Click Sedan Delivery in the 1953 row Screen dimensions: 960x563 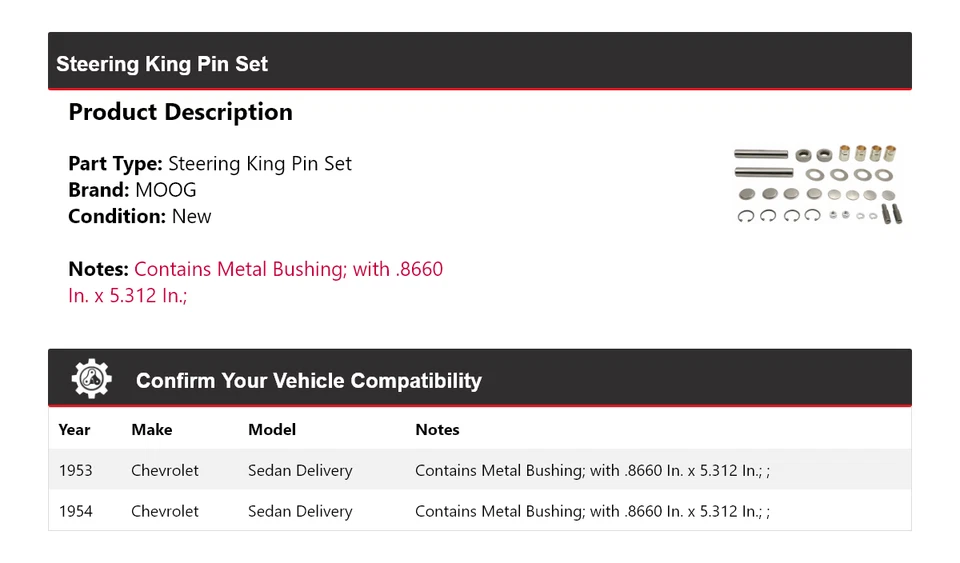pos(300,470)
